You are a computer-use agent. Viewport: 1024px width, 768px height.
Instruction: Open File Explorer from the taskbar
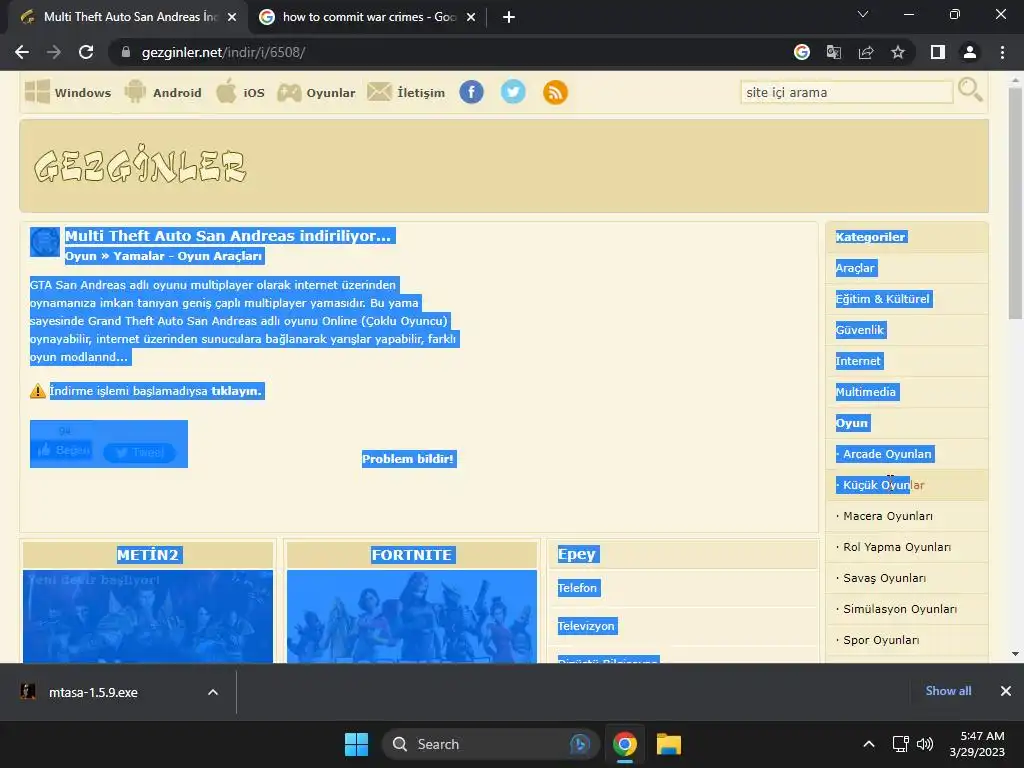point(669,744)
